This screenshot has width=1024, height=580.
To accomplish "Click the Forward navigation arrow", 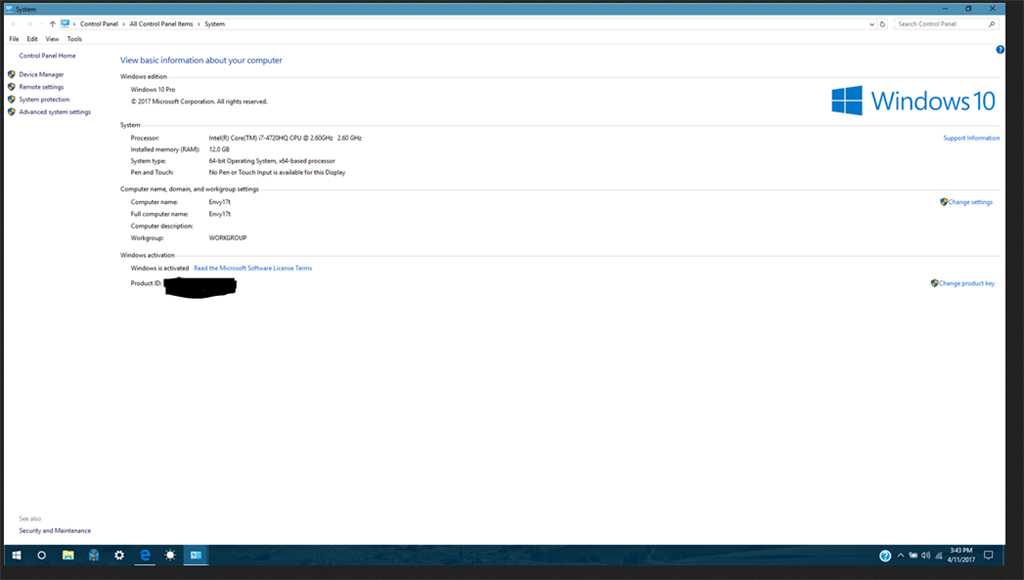I will pyautogui.click(x=29, y=24).
